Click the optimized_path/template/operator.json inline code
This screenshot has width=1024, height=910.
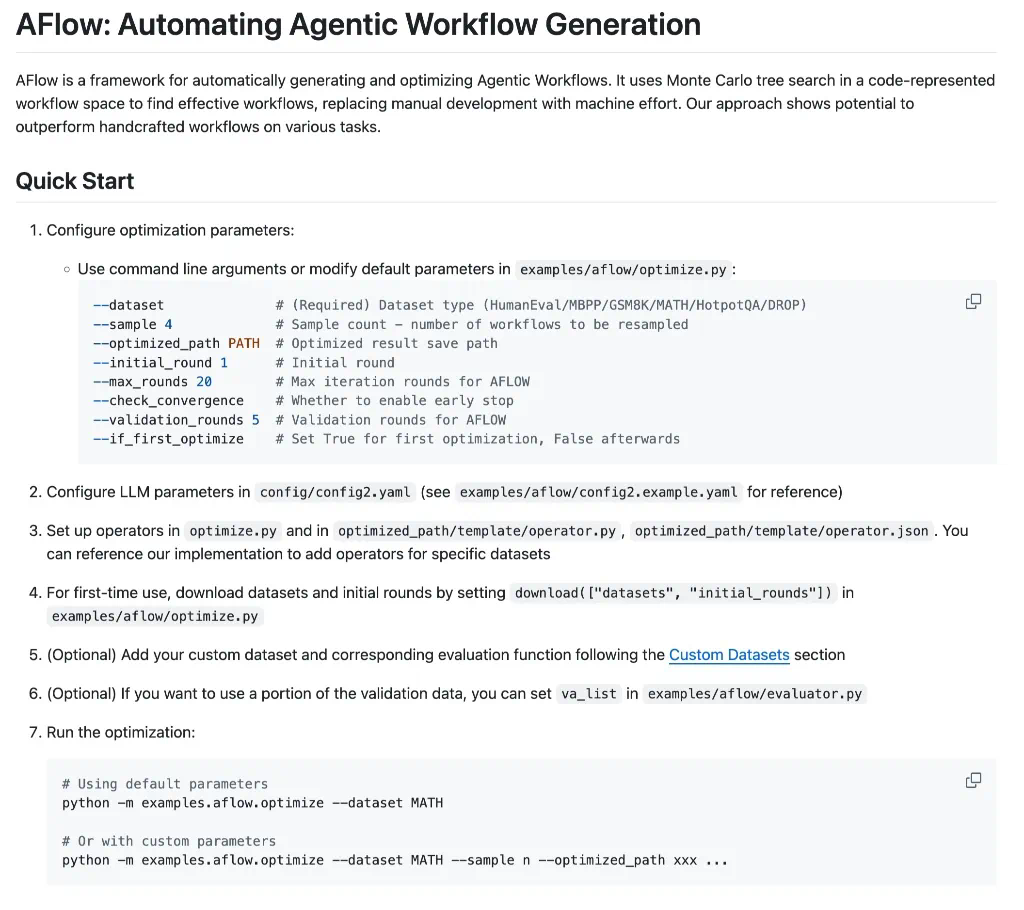(x=783, y=531)
